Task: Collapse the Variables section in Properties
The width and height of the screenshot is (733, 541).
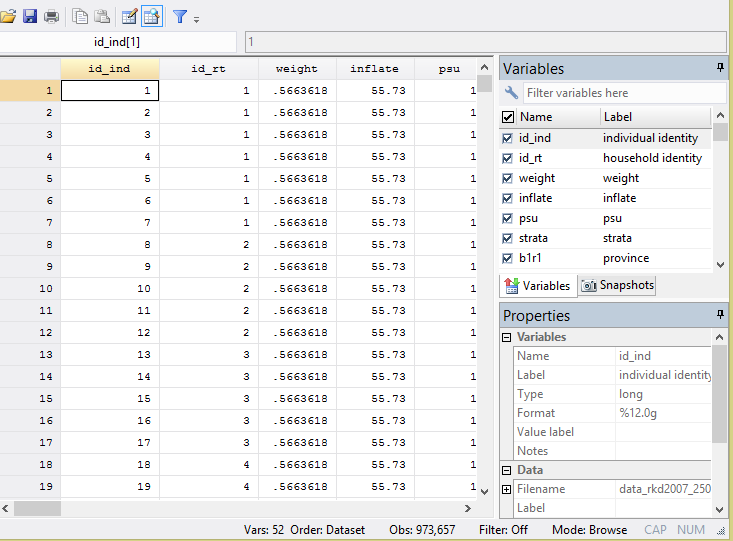Action: (x=507, y=337)
